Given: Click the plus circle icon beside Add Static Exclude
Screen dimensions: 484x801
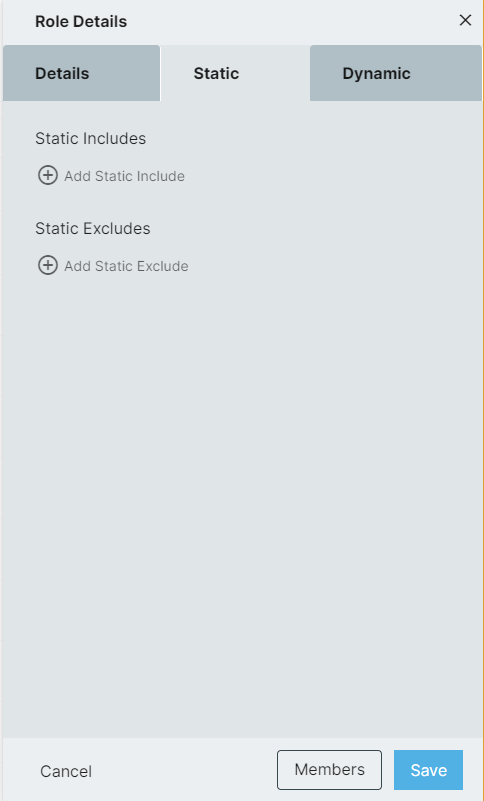Looking at the screenshot, I should tap(48, 265).
